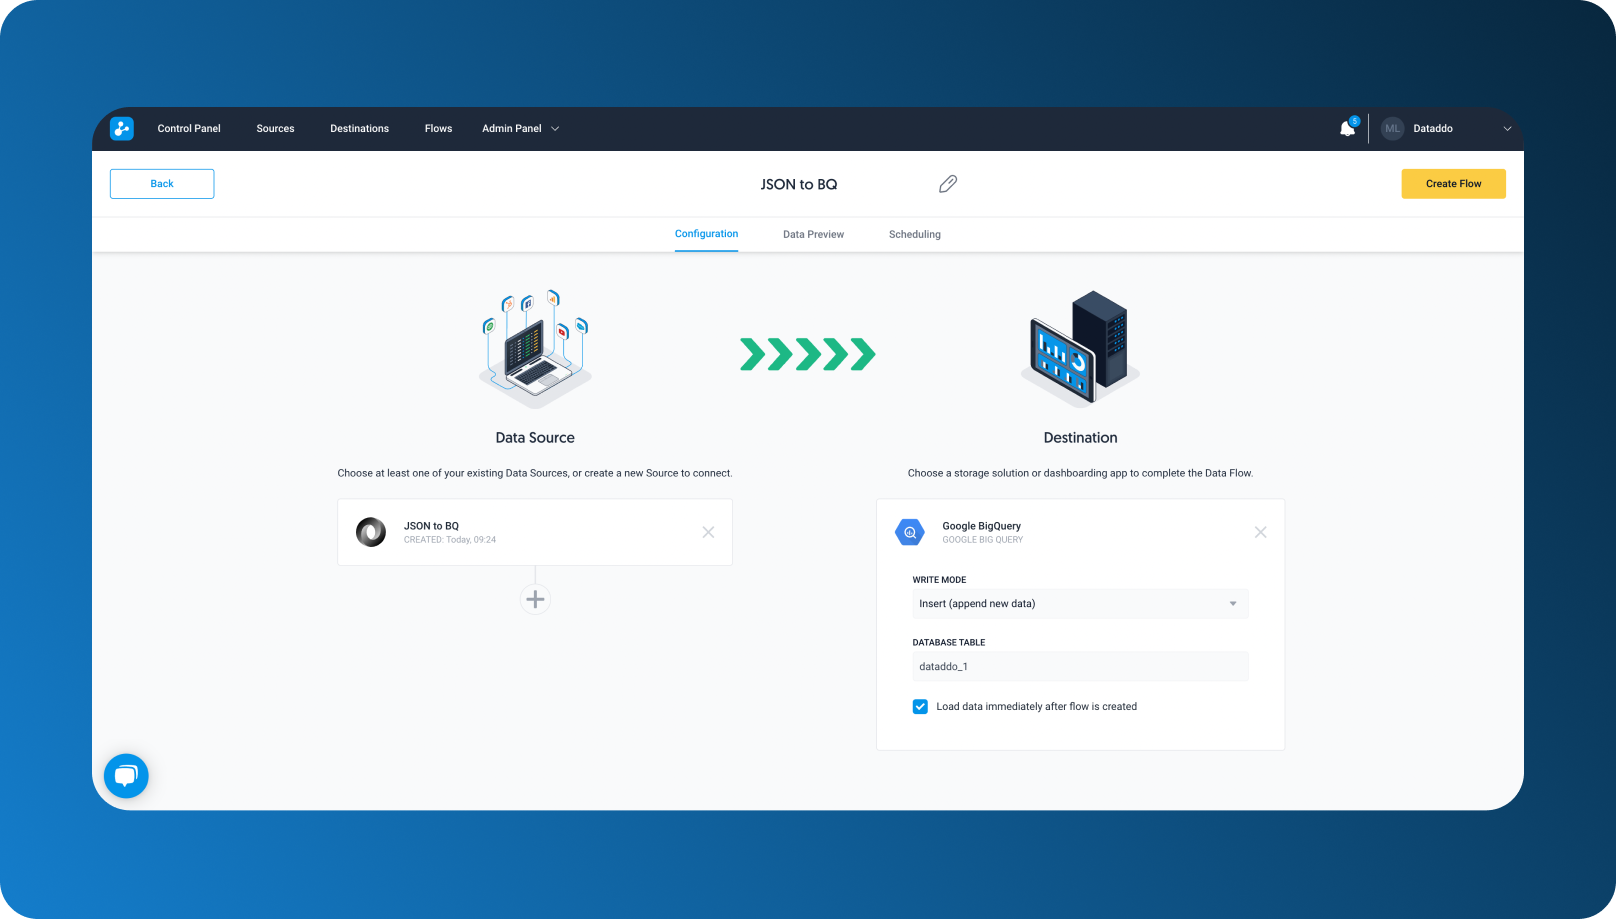
Task: Expand the Admin Panel menu
Action: click(520, 129)
